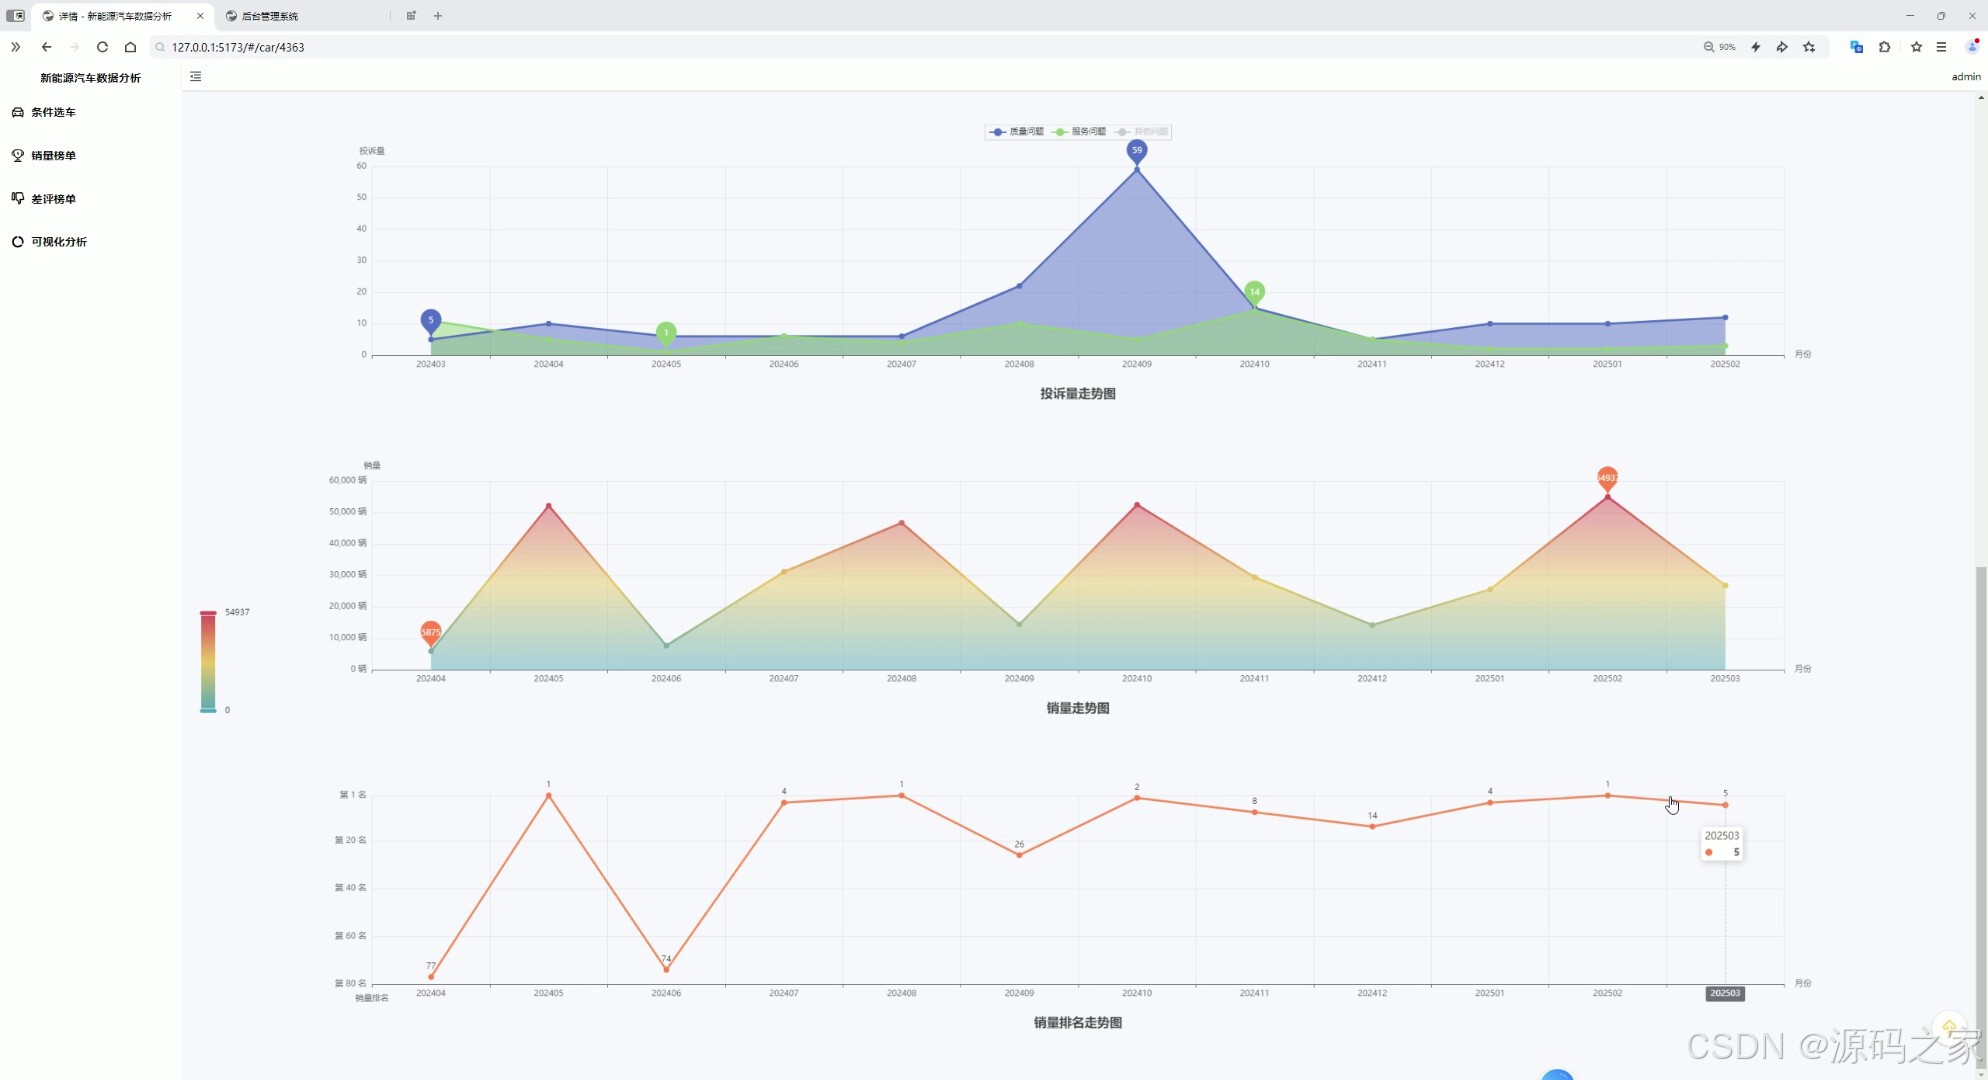The height and width of the screenshot is (1080, 1988).
Task: Click the bookmark star icon
Action: (x=1915, y=47)
